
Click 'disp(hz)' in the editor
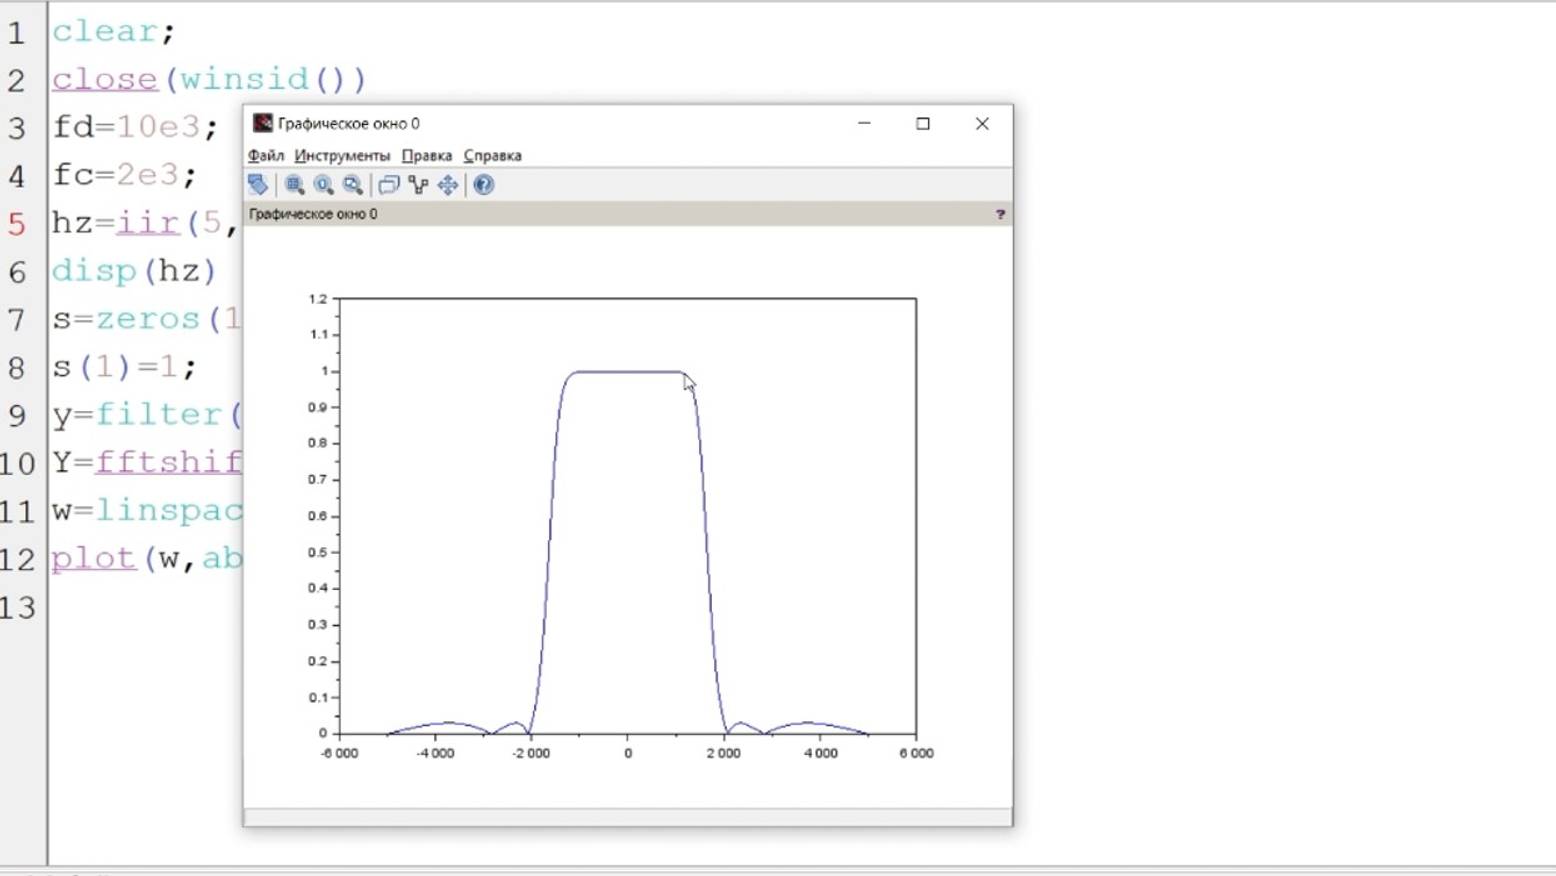[x=134, y=271]
